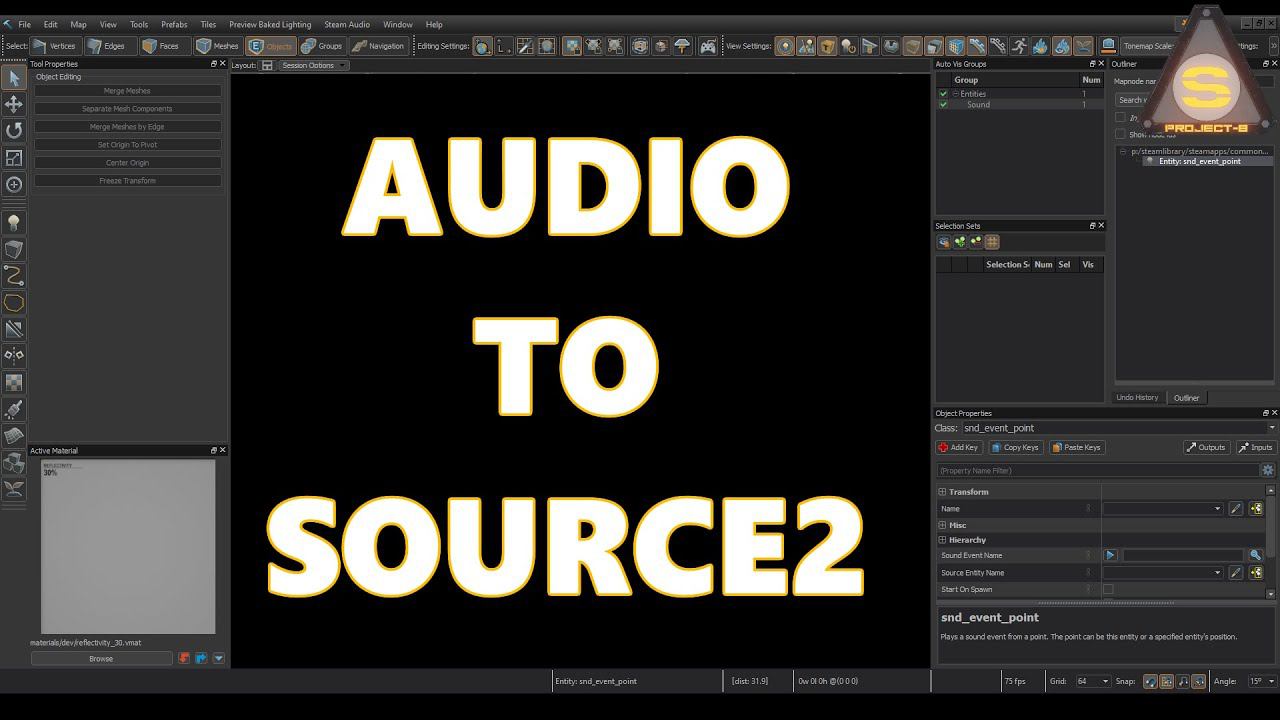Select the Selection arrow tool

coord(14,78)
